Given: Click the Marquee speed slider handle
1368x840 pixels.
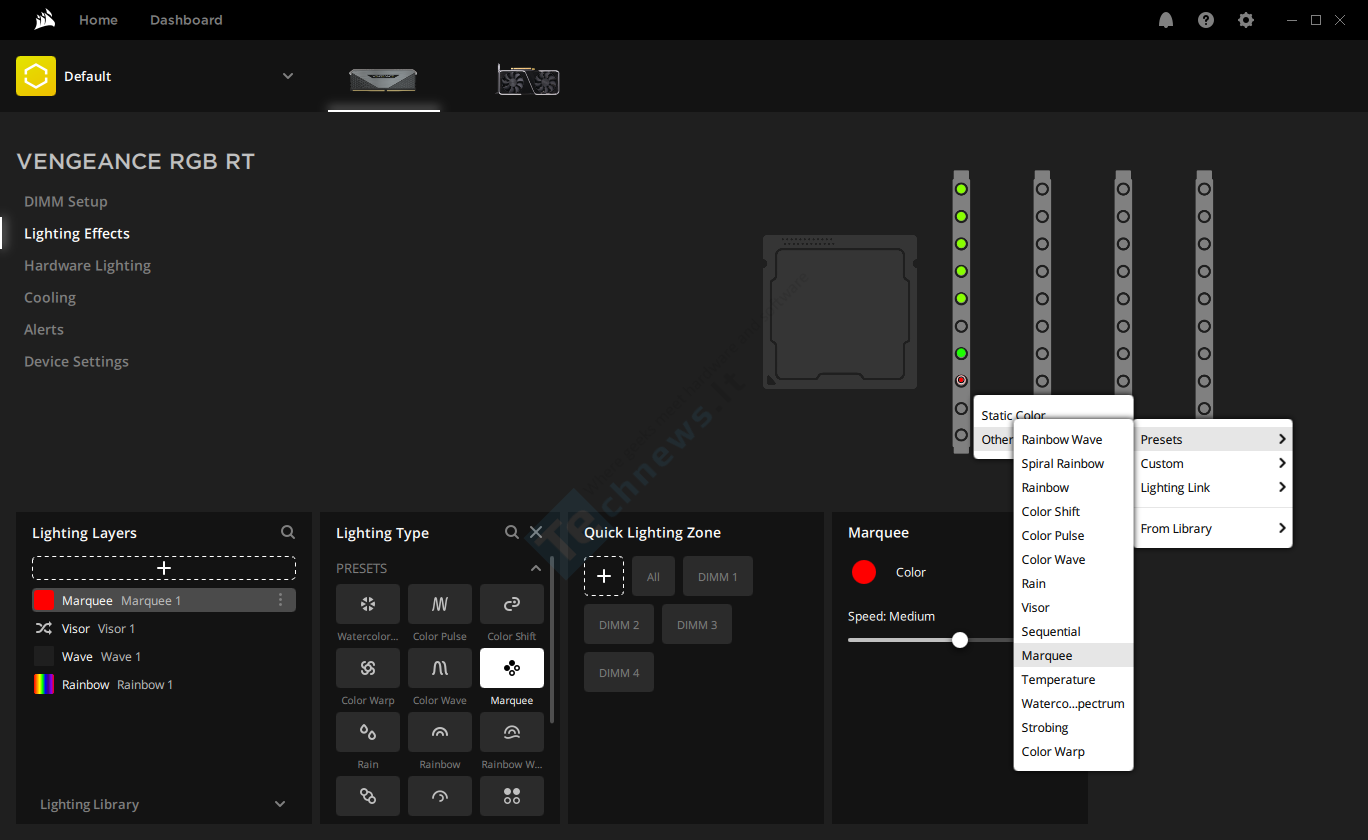Looking at the screenshot, I should click(960, 640).
